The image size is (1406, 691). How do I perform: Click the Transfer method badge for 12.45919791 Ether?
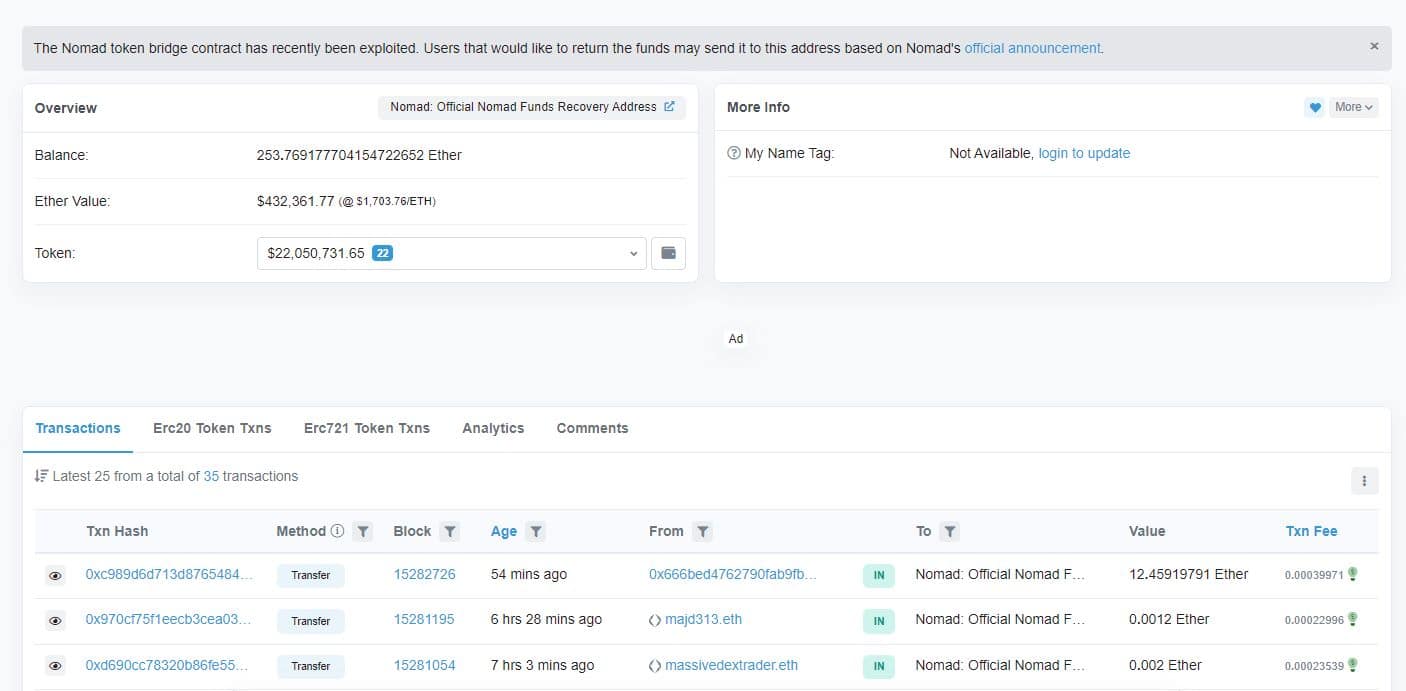click(311, 576)
